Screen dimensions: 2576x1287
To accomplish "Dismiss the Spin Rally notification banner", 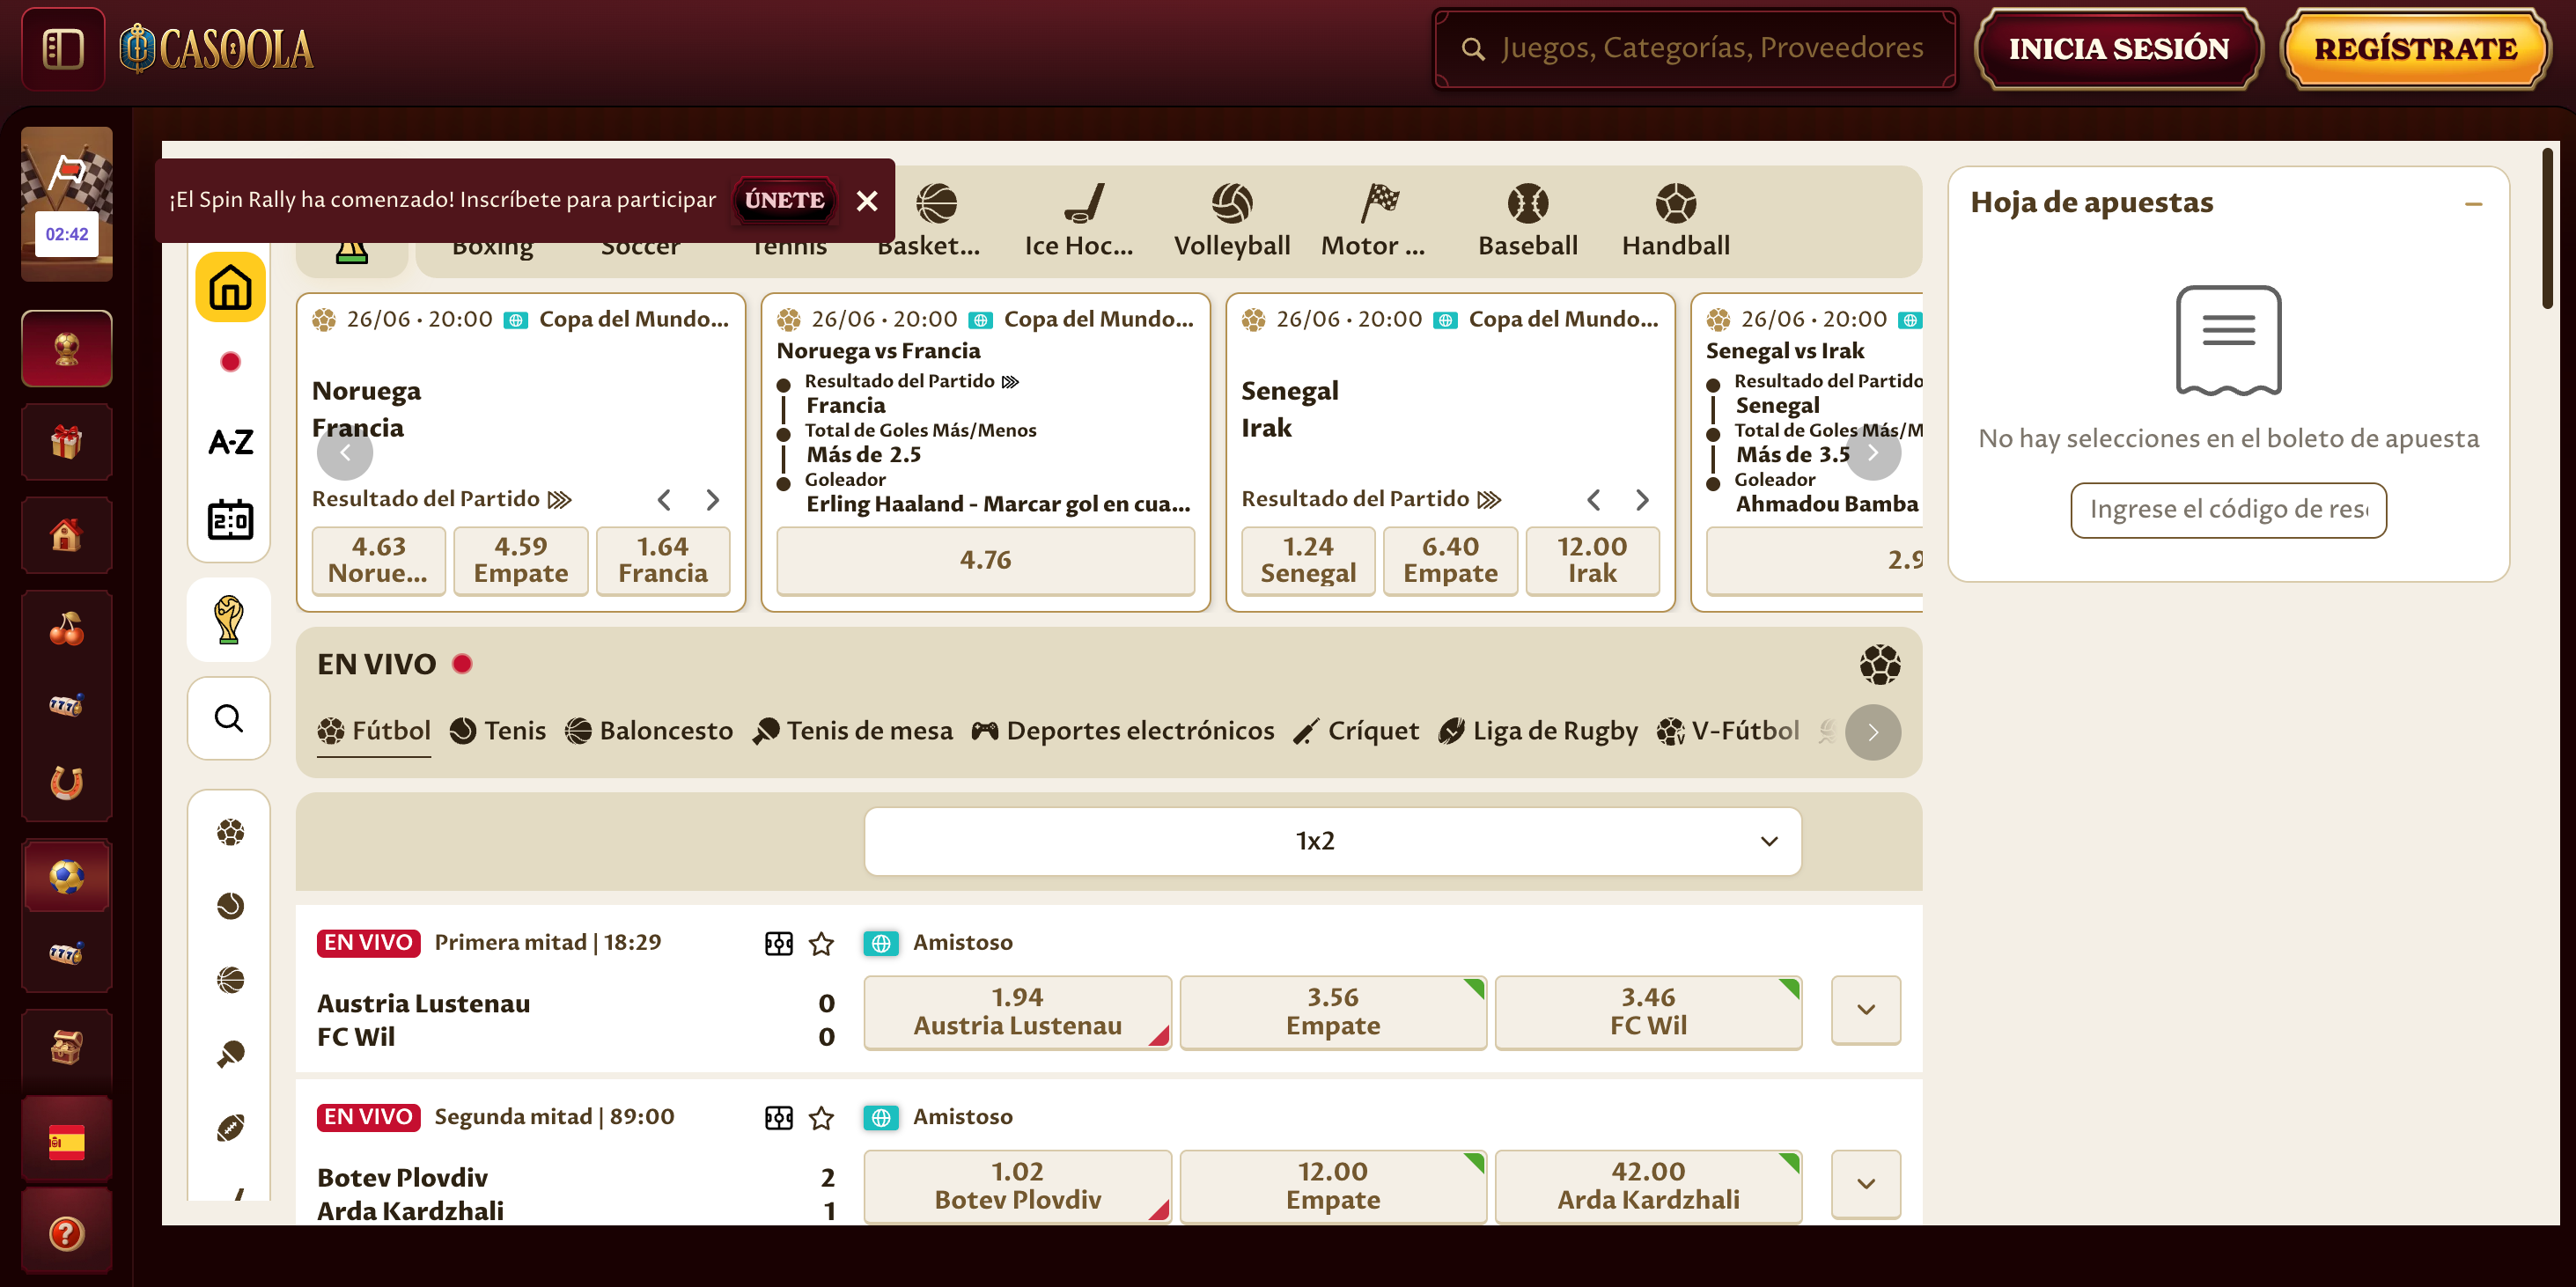I will 867,201.
